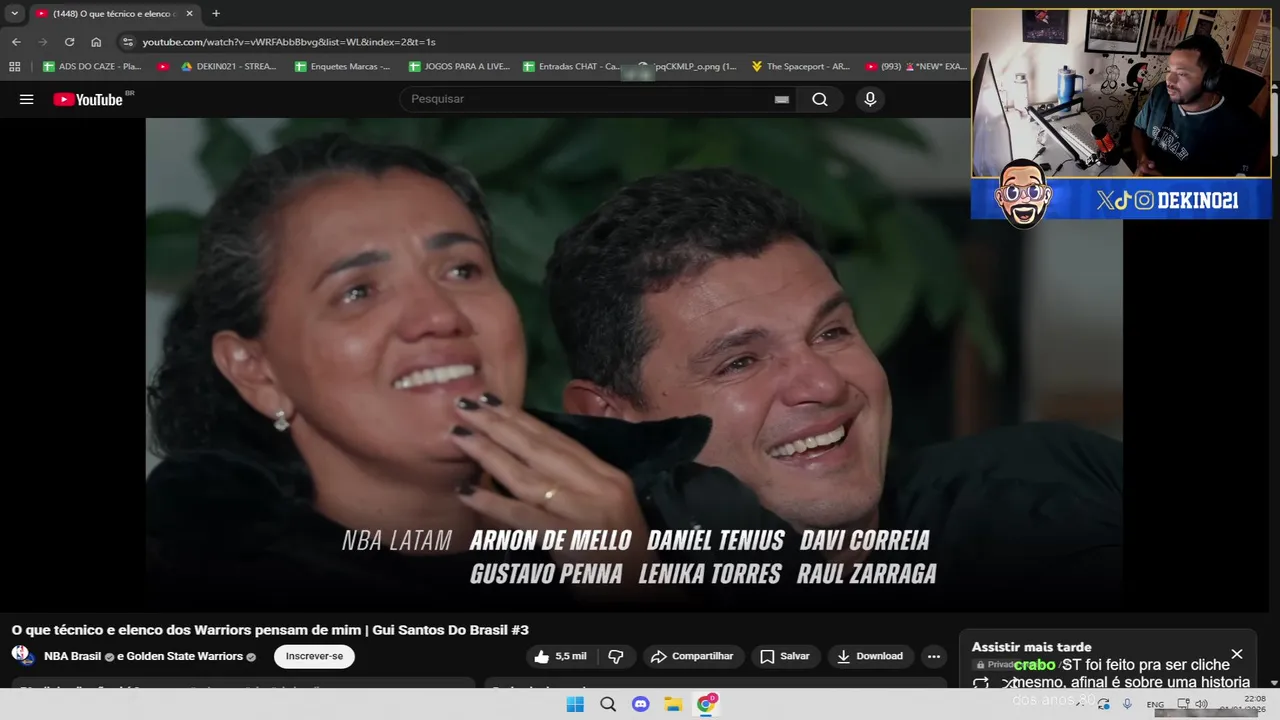Open a new tab with the plus button

click(216, 13)
